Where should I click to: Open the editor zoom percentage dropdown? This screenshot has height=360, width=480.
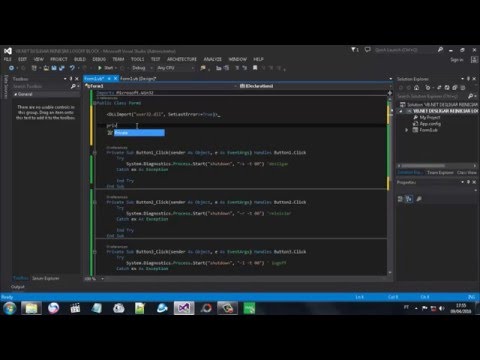point(102,279)
